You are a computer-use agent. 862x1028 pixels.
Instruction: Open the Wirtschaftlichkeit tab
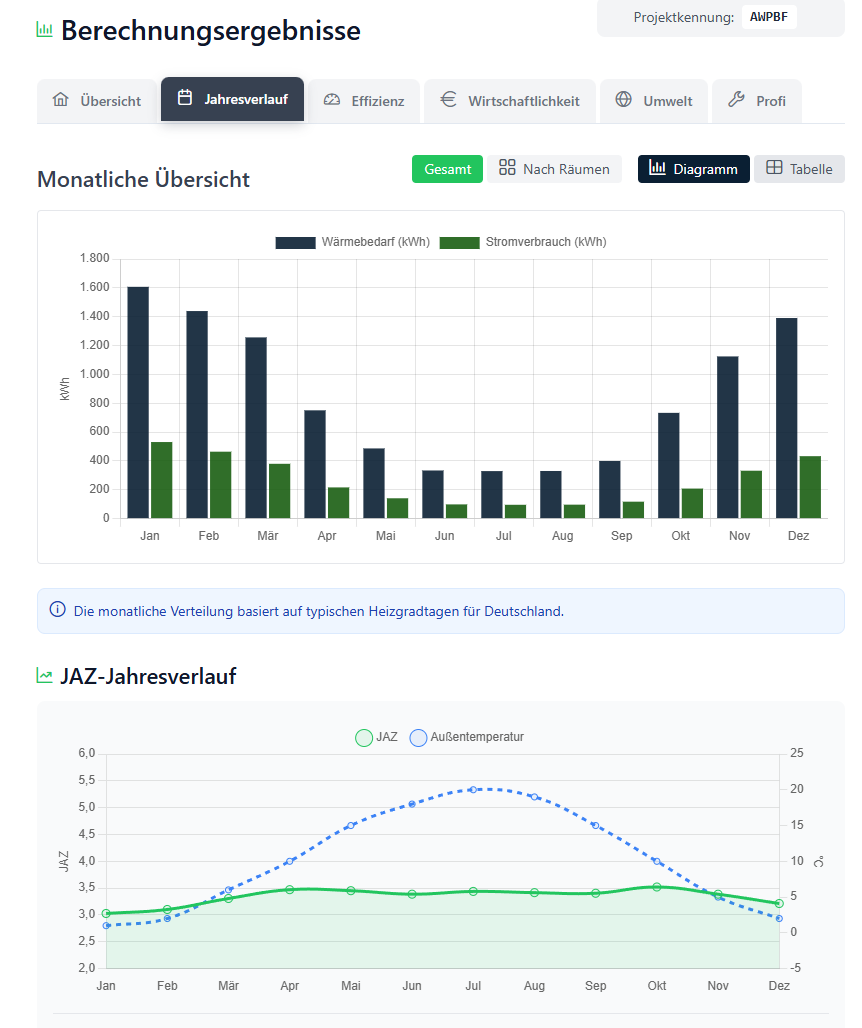click(x=510, y=101)
